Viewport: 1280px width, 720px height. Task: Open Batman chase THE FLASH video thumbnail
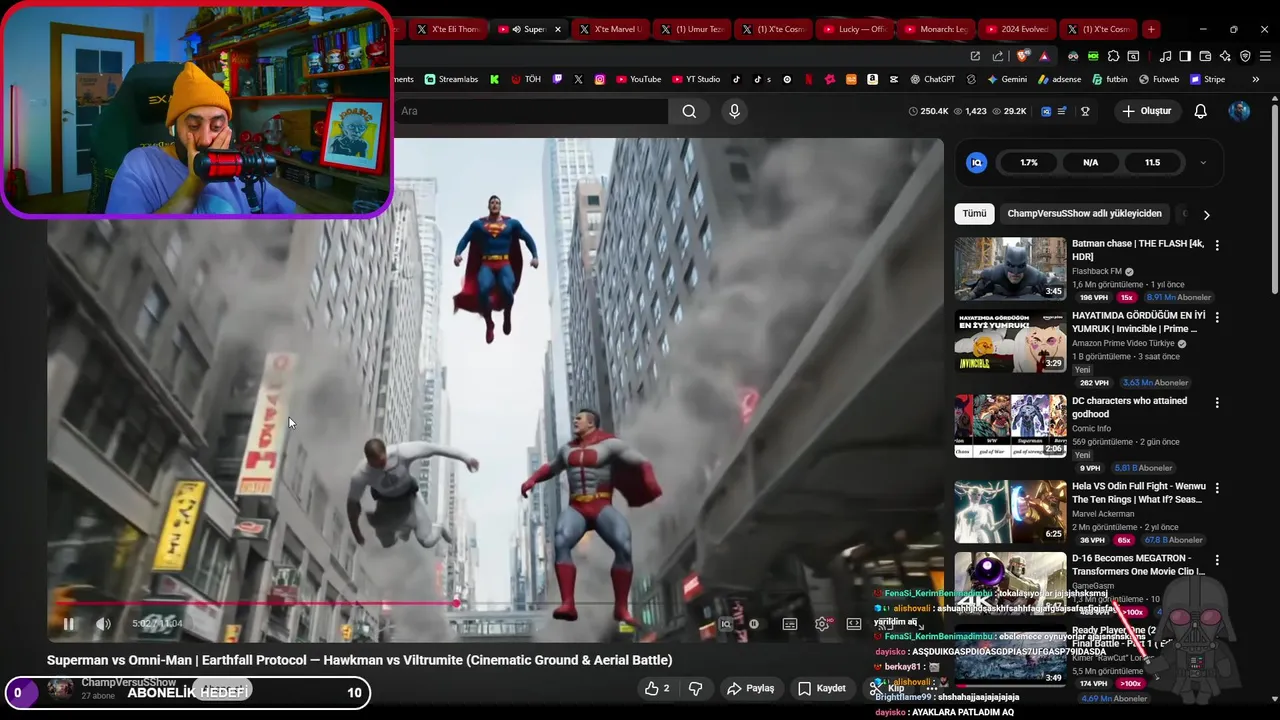click(x=1010, y=268)
